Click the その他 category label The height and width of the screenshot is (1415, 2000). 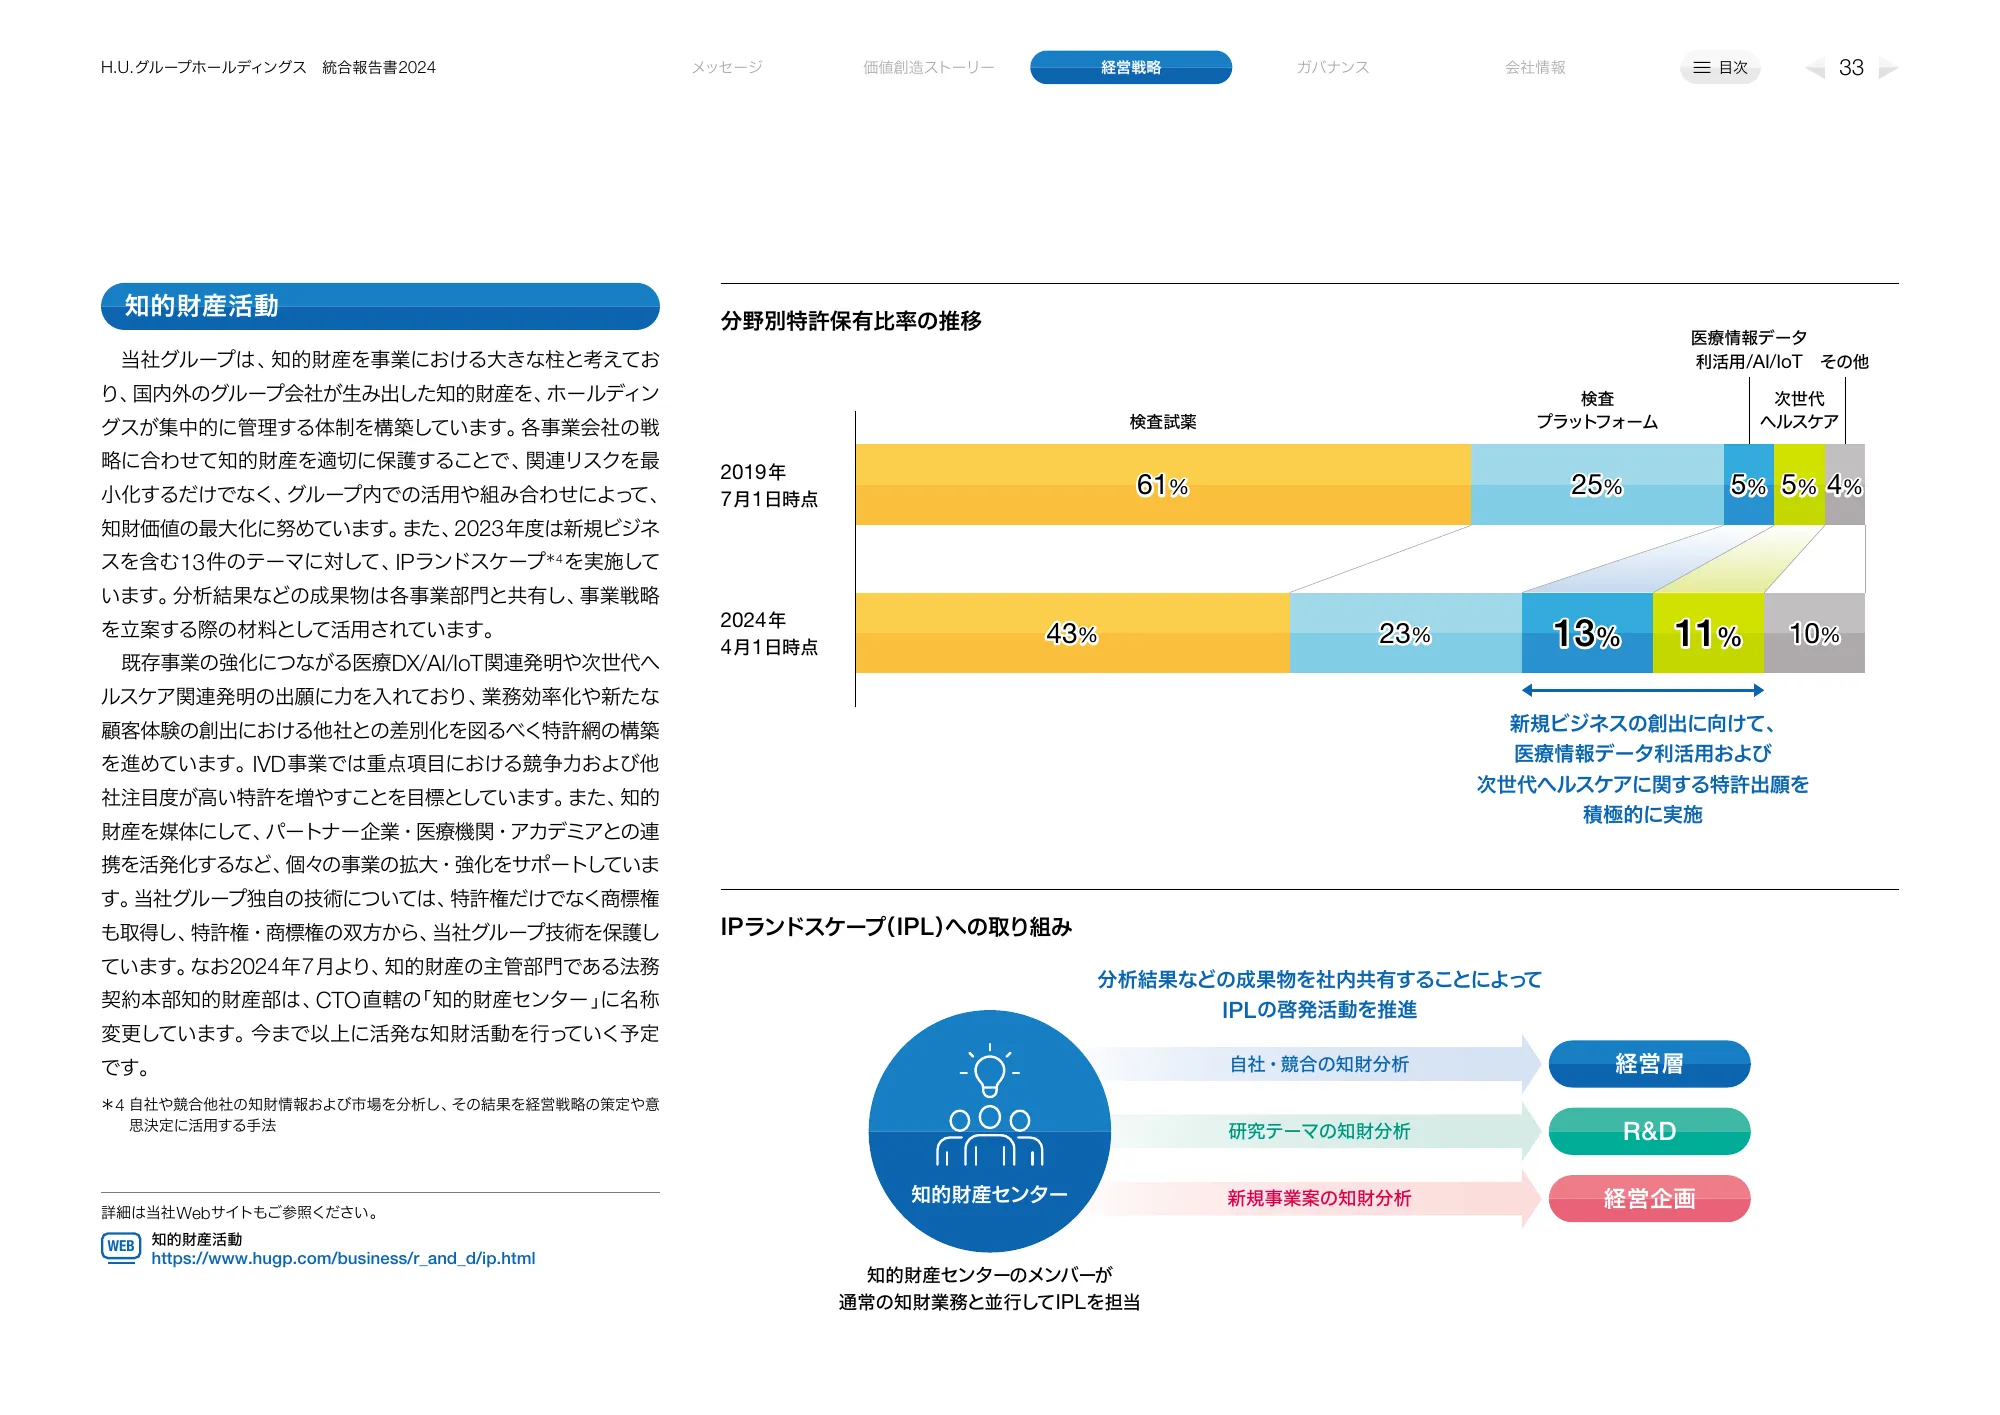point(1844,362)
